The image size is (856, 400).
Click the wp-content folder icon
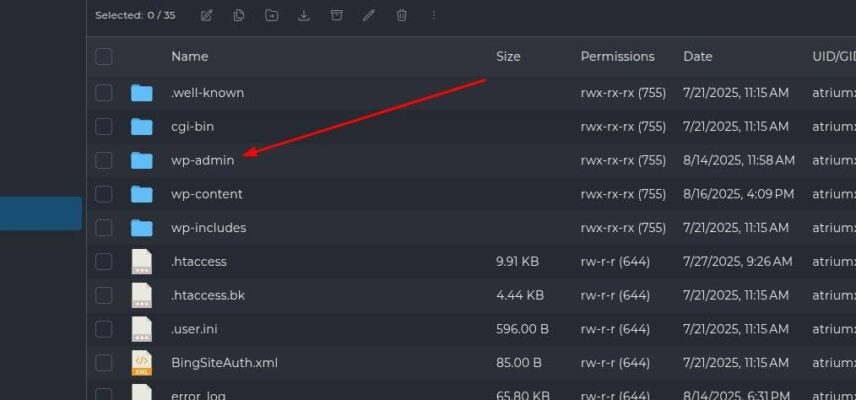(x=141, y=194)
